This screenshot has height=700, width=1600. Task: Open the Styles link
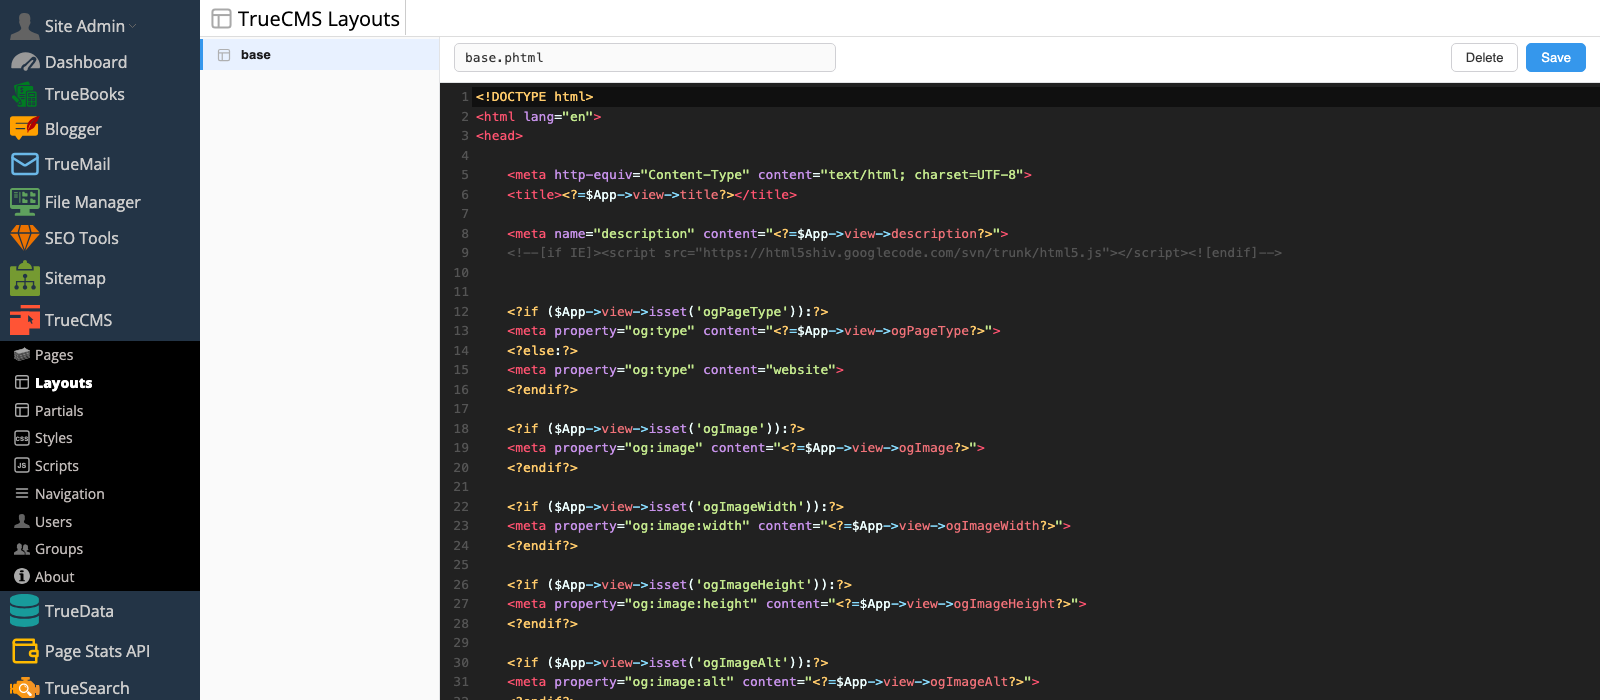tap(54, 438)
